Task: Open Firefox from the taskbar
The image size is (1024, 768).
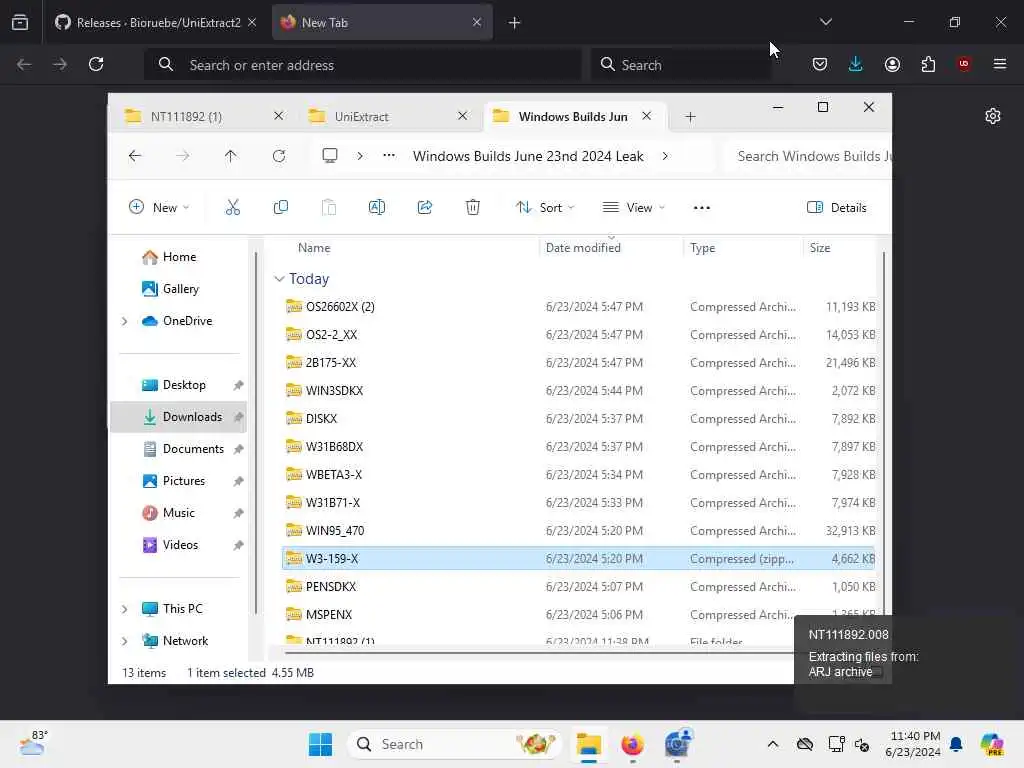Action: point(632,744)
